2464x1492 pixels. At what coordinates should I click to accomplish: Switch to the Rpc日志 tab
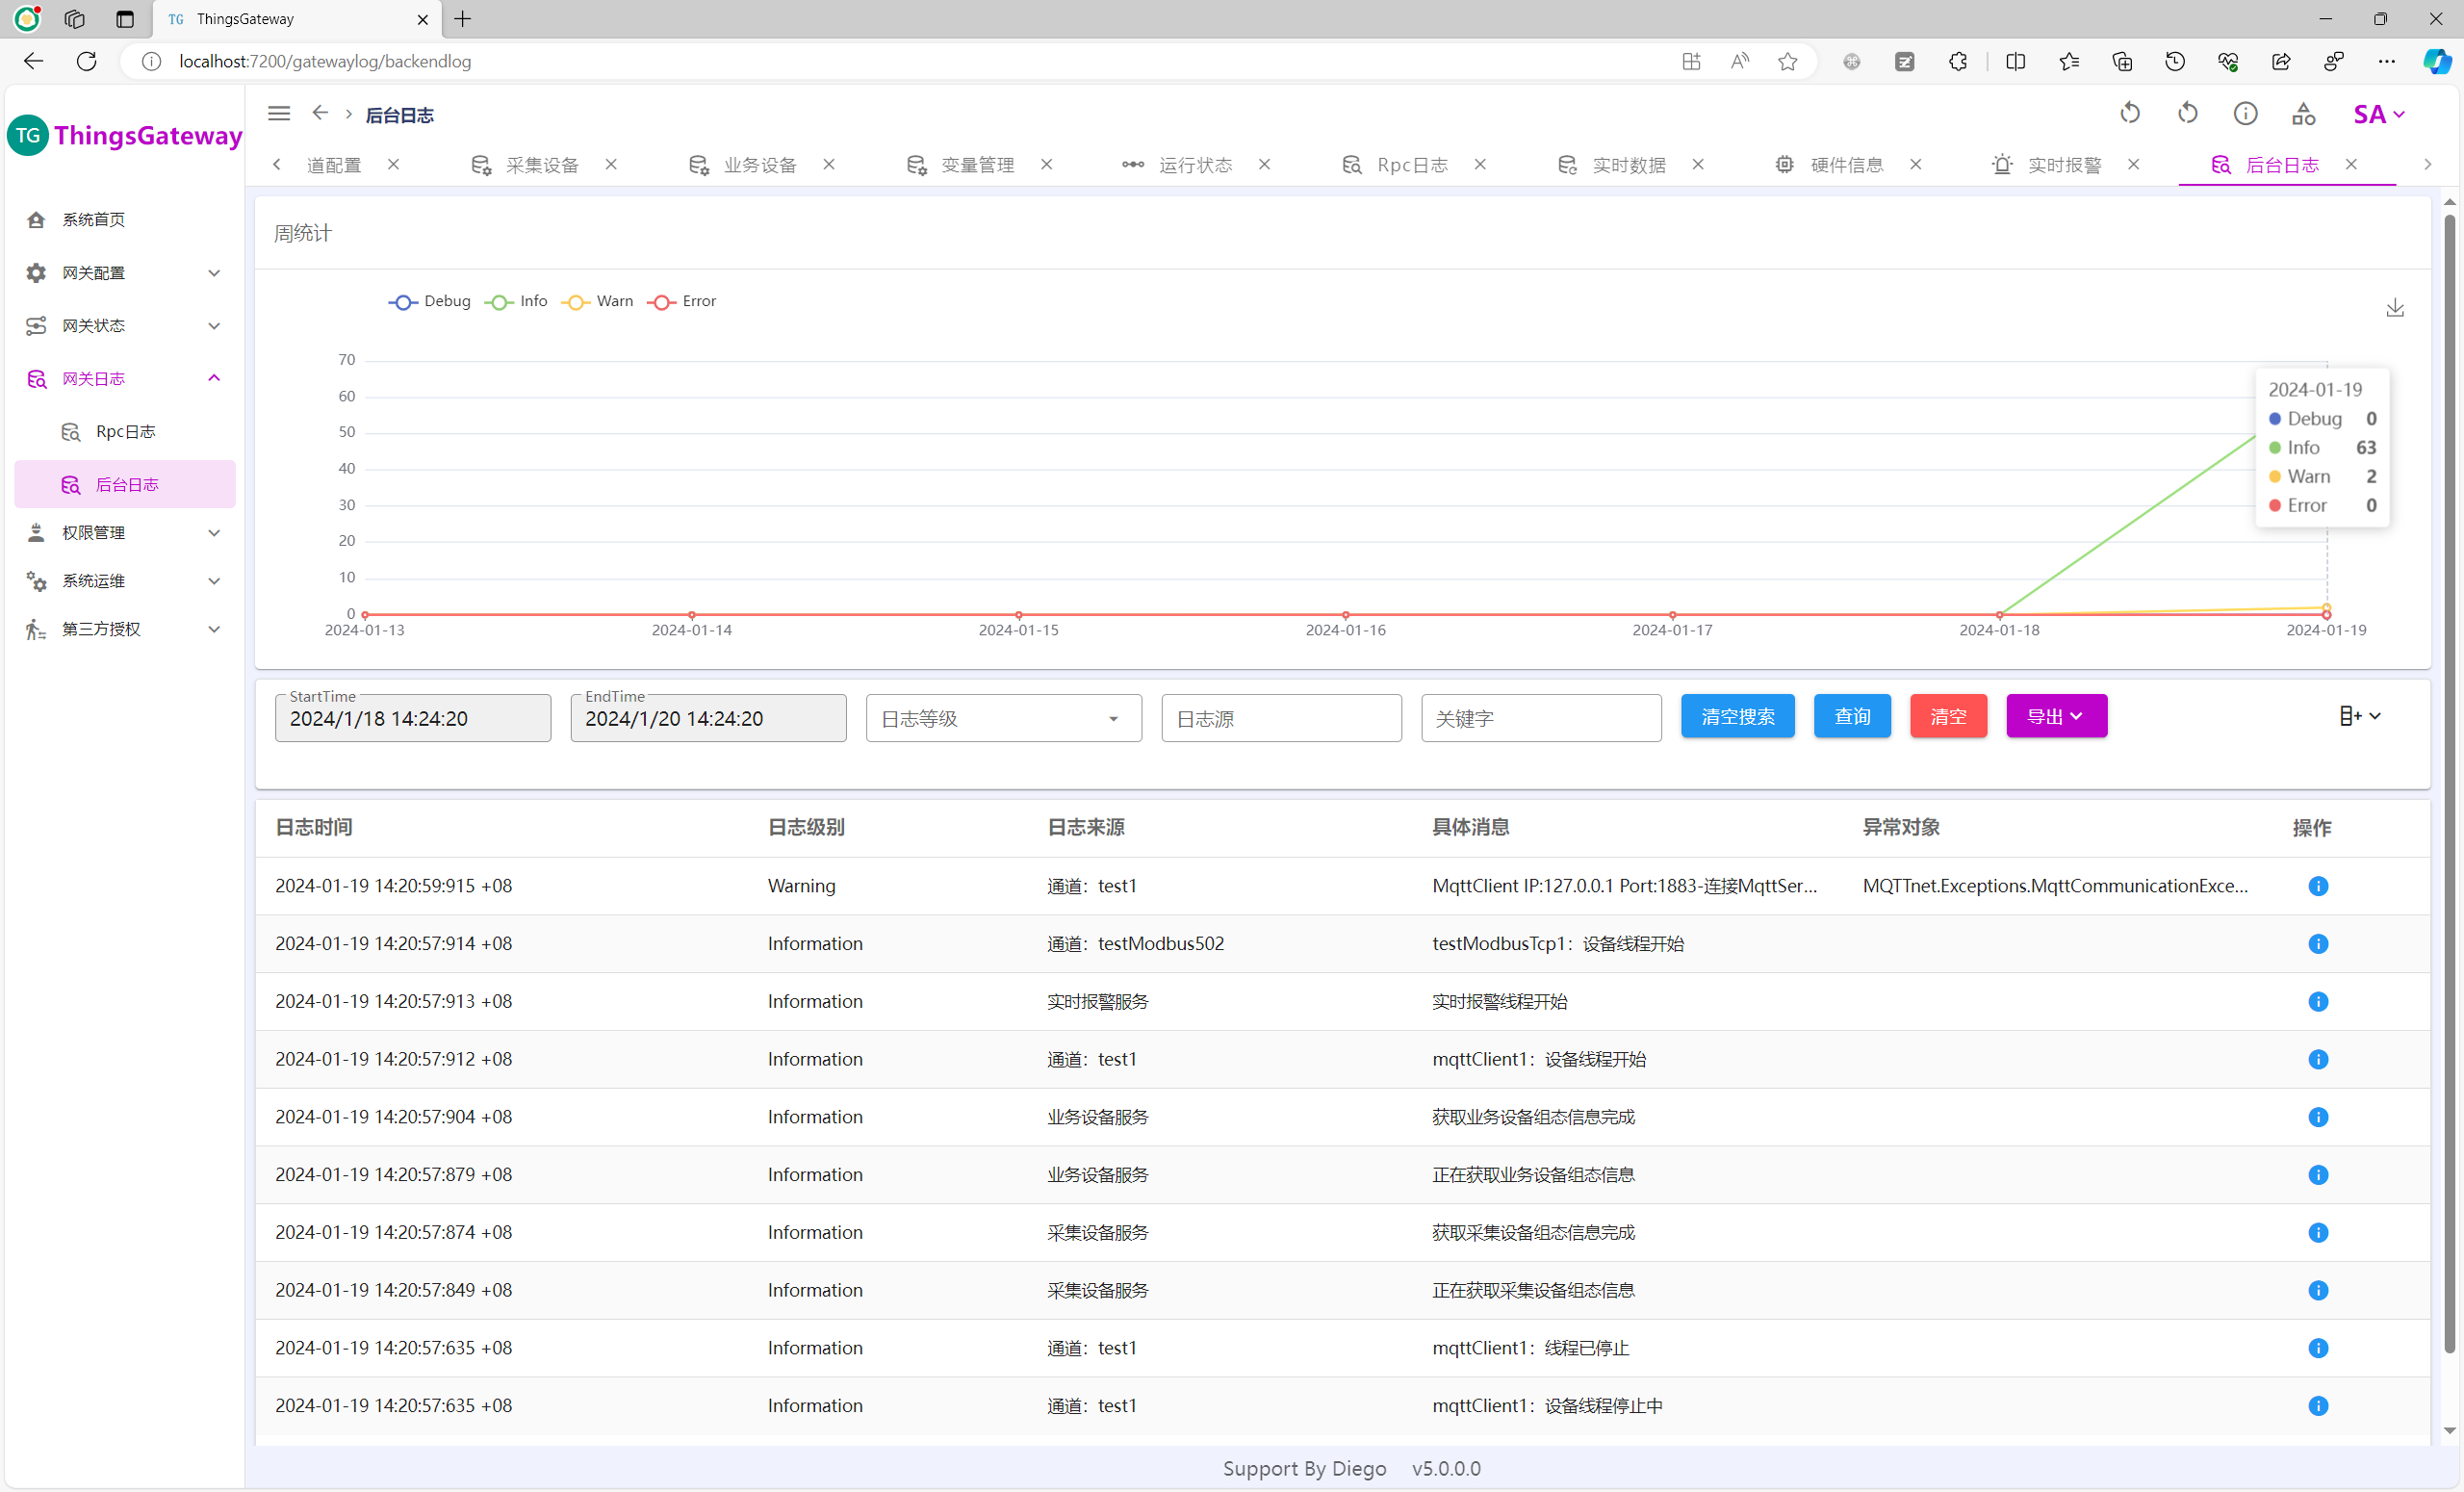1411,165
